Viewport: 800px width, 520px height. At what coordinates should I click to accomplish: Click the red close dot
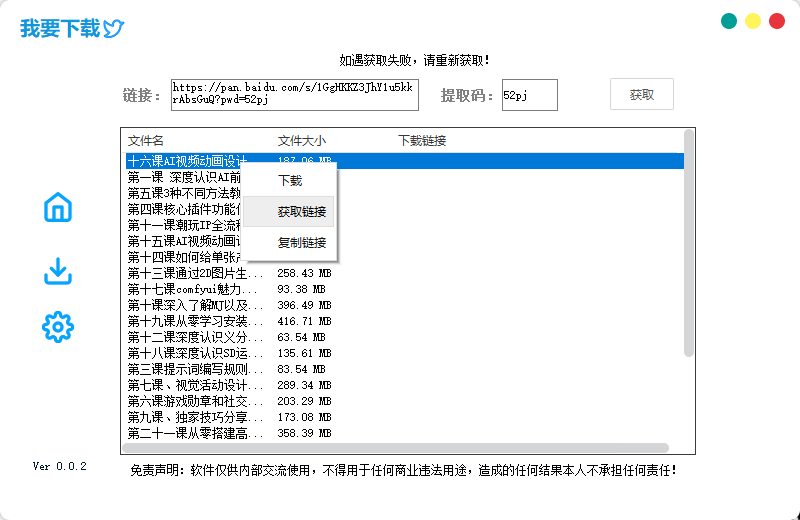[777, 21]
